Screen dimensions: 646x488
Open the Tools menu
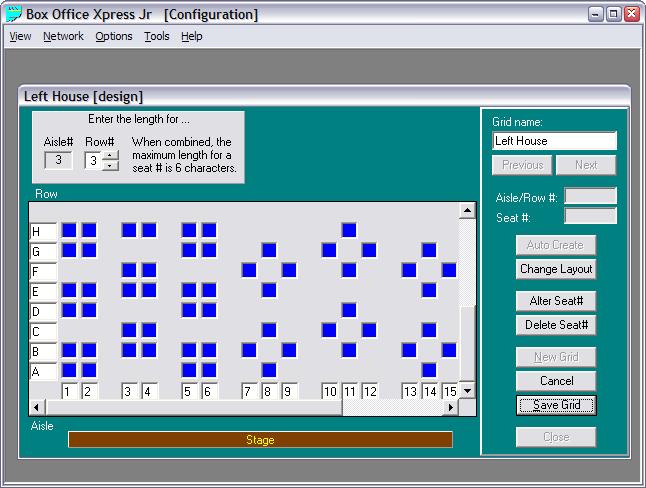[x=156, y=36]
